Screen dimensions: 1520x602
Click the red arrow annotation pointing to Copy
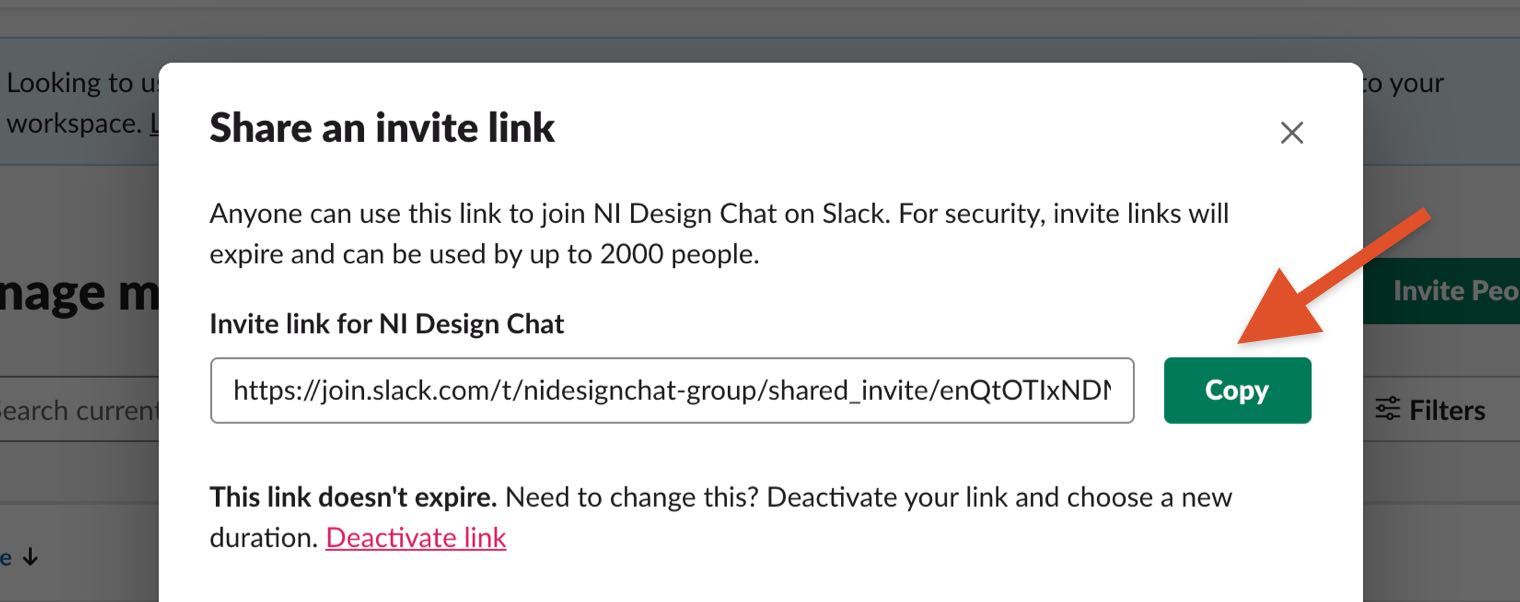click(x=1336, y=276)
